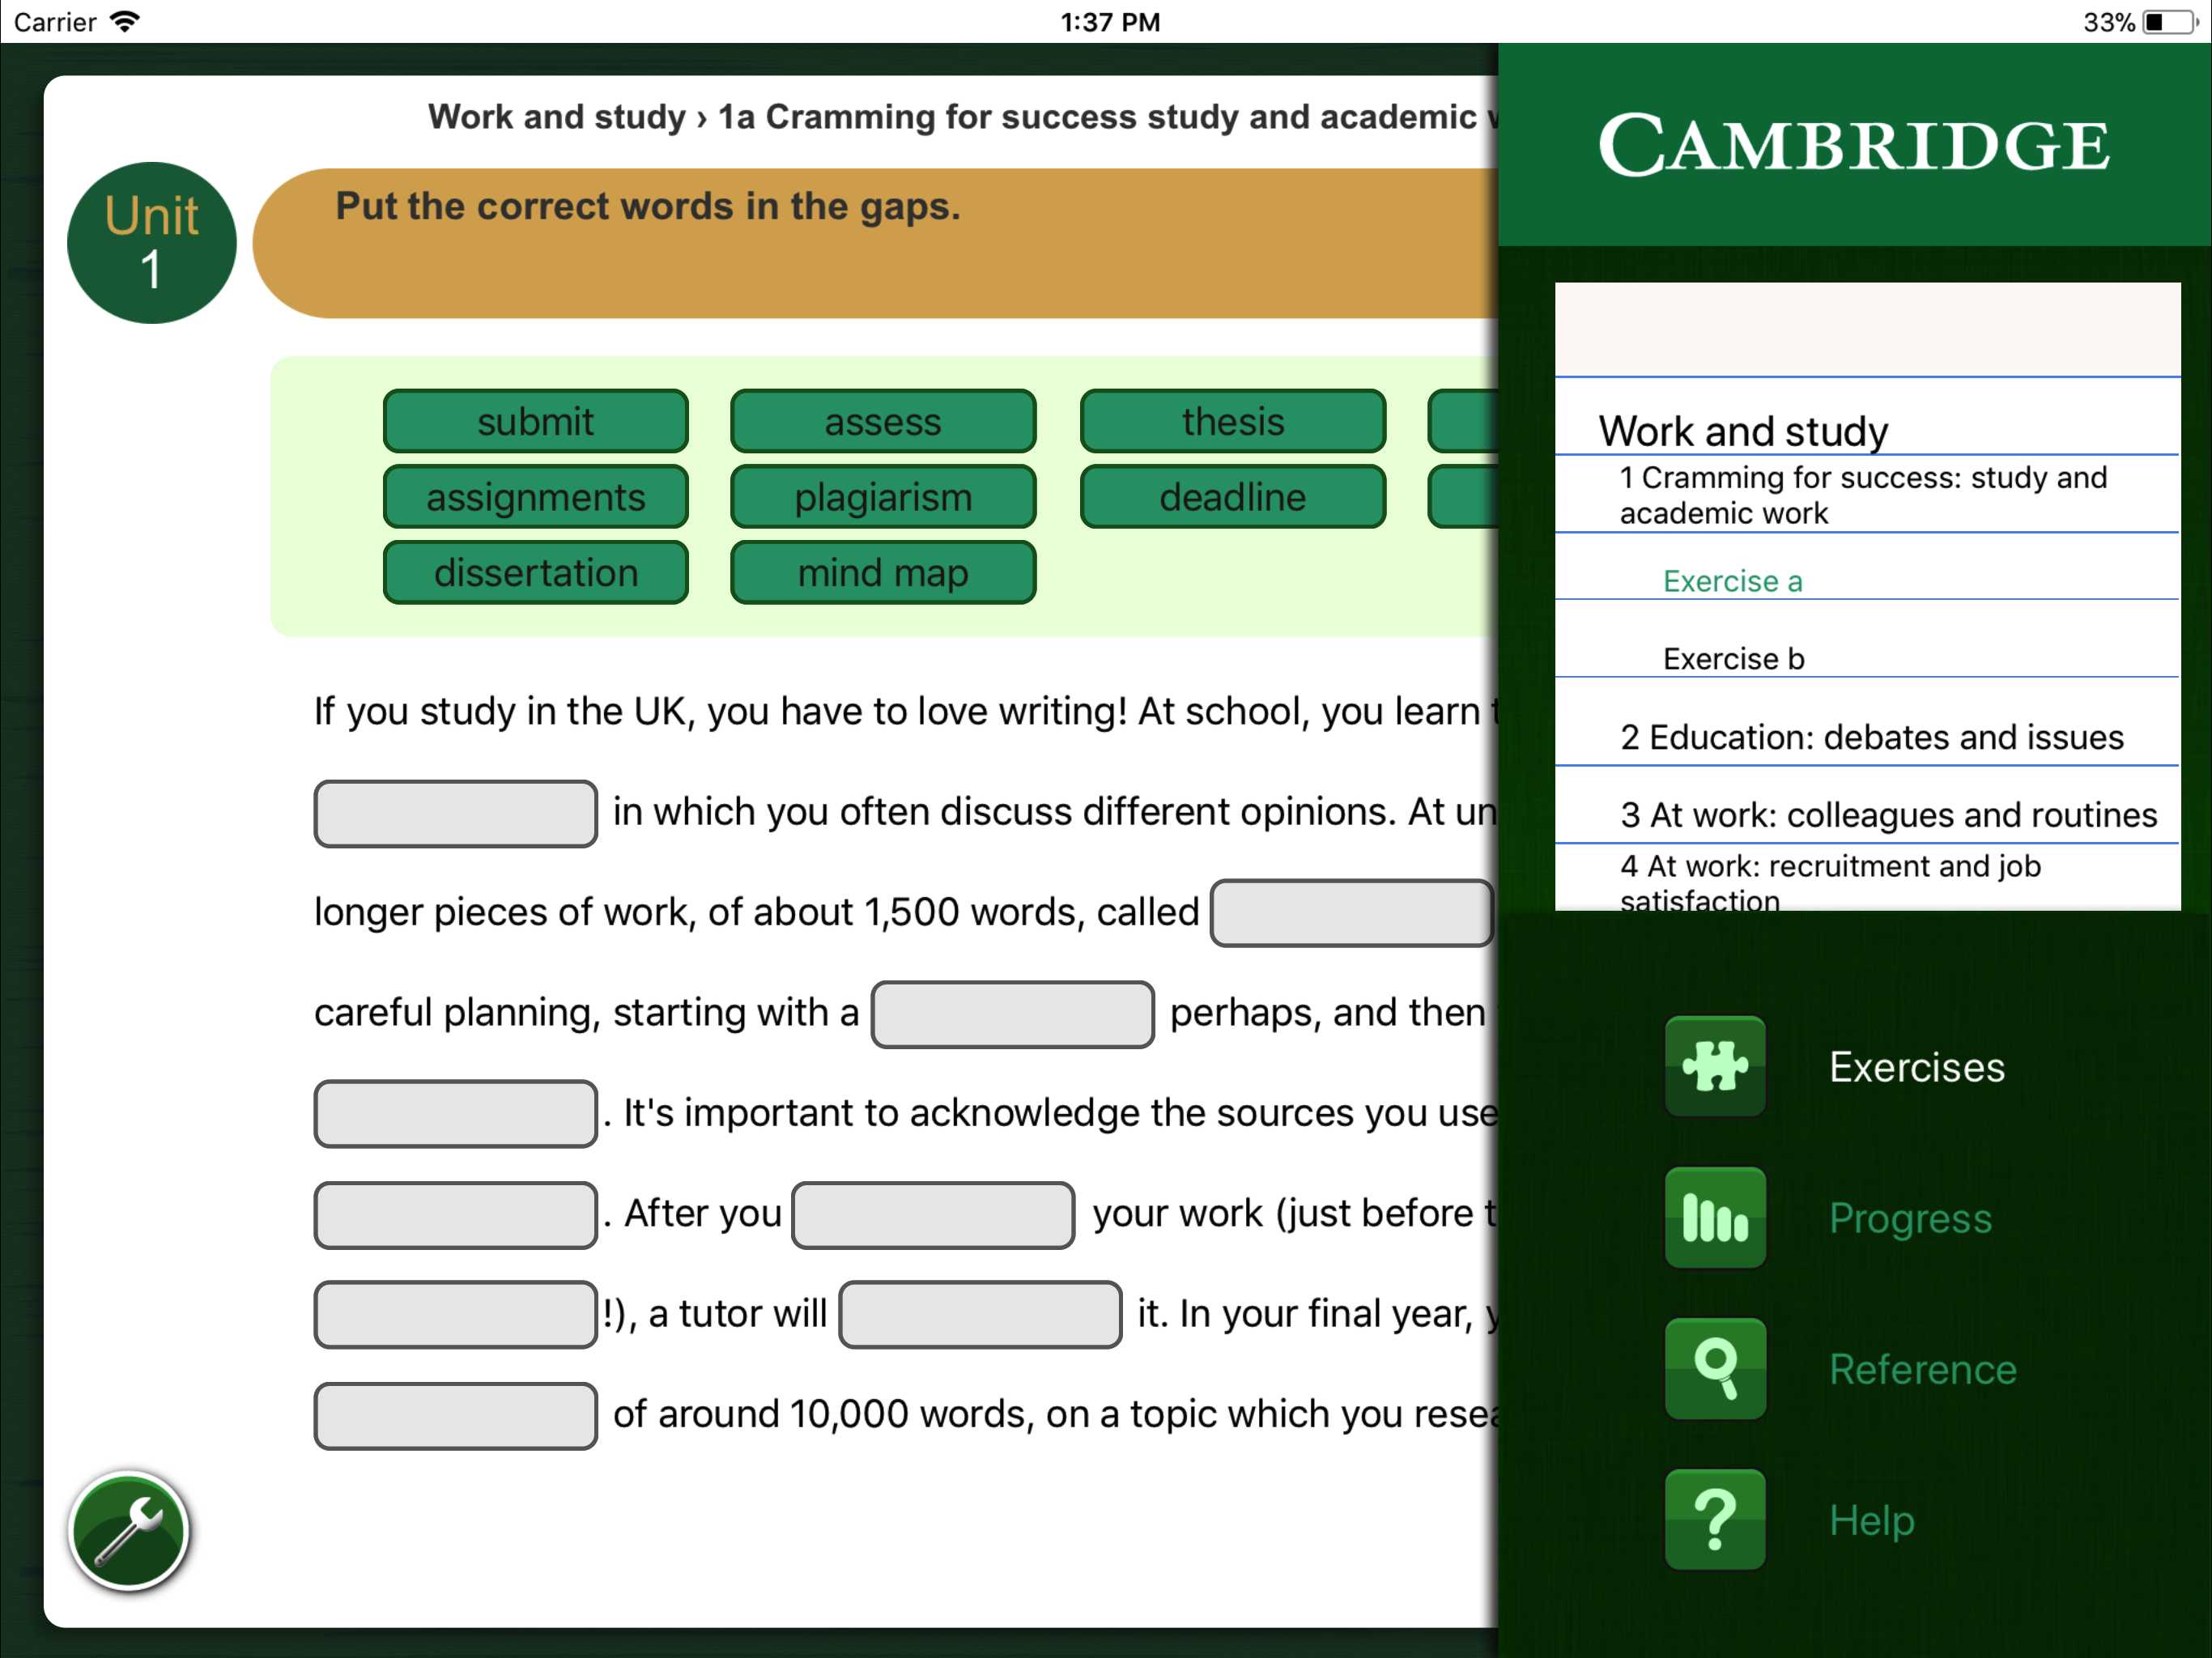Select the 'thesis' word tile
Viewport: 2212px width, 1658px height.
click(1232, 421)
